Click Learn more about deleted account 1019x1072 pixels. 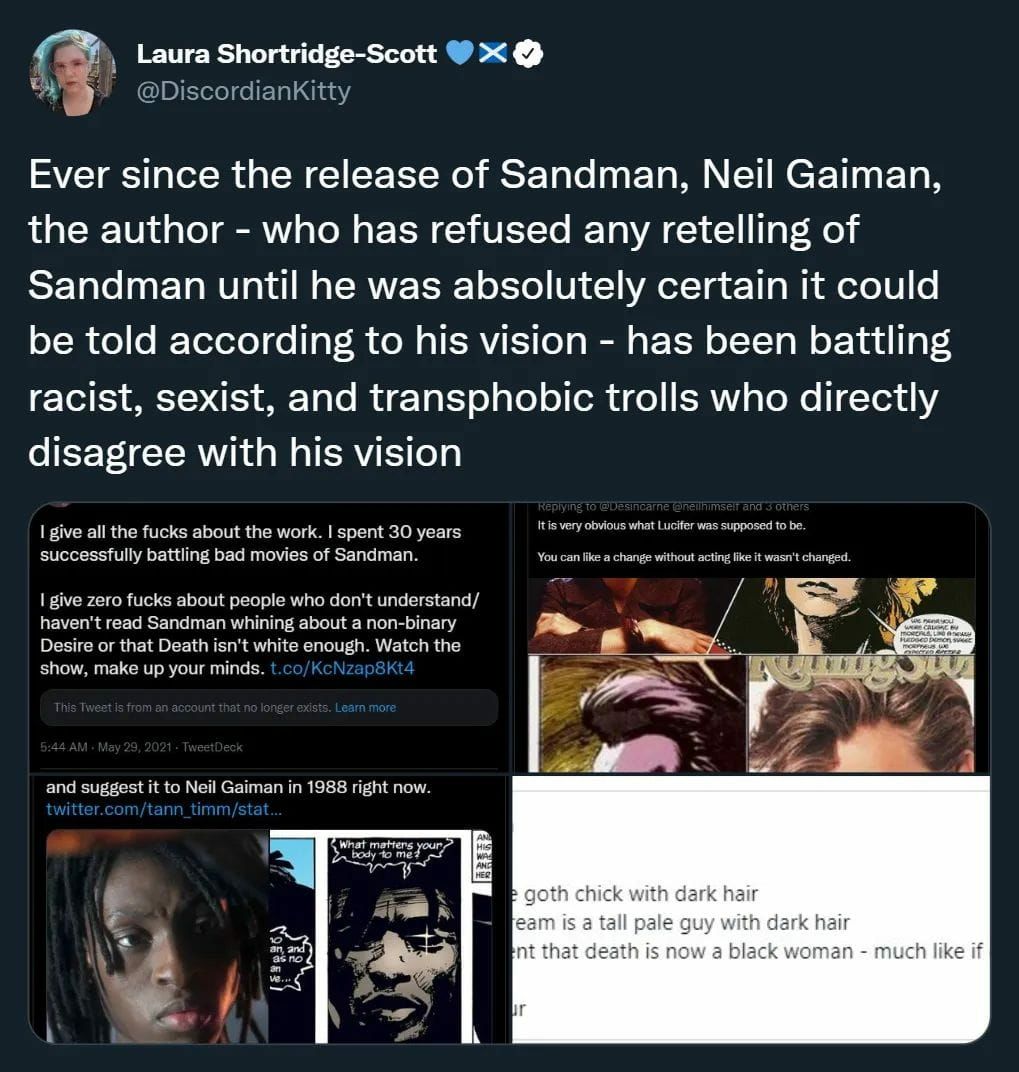pyautogui.click(x=365, y=708)
